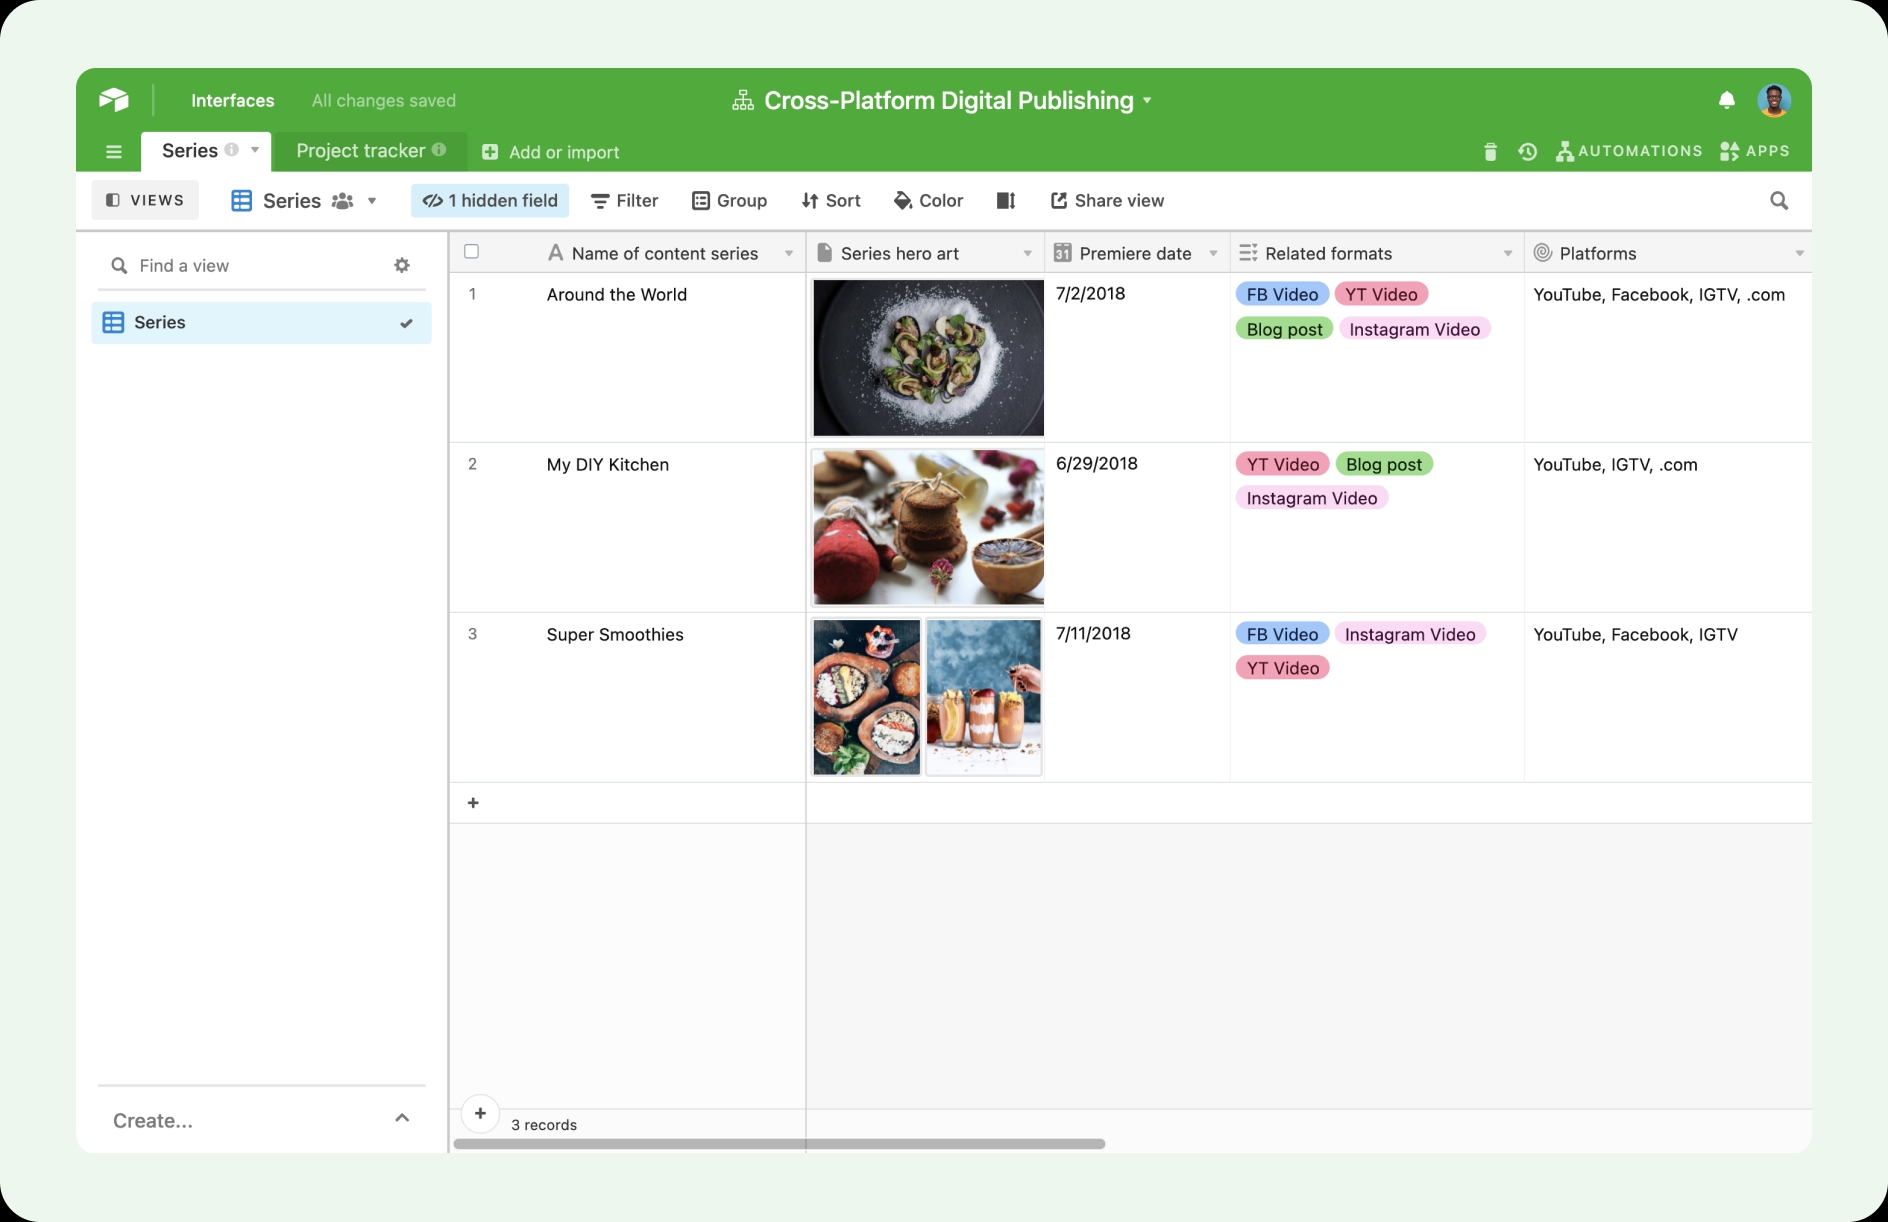
Task: Select the Series view in sidebar
Action: click(262, 323)
